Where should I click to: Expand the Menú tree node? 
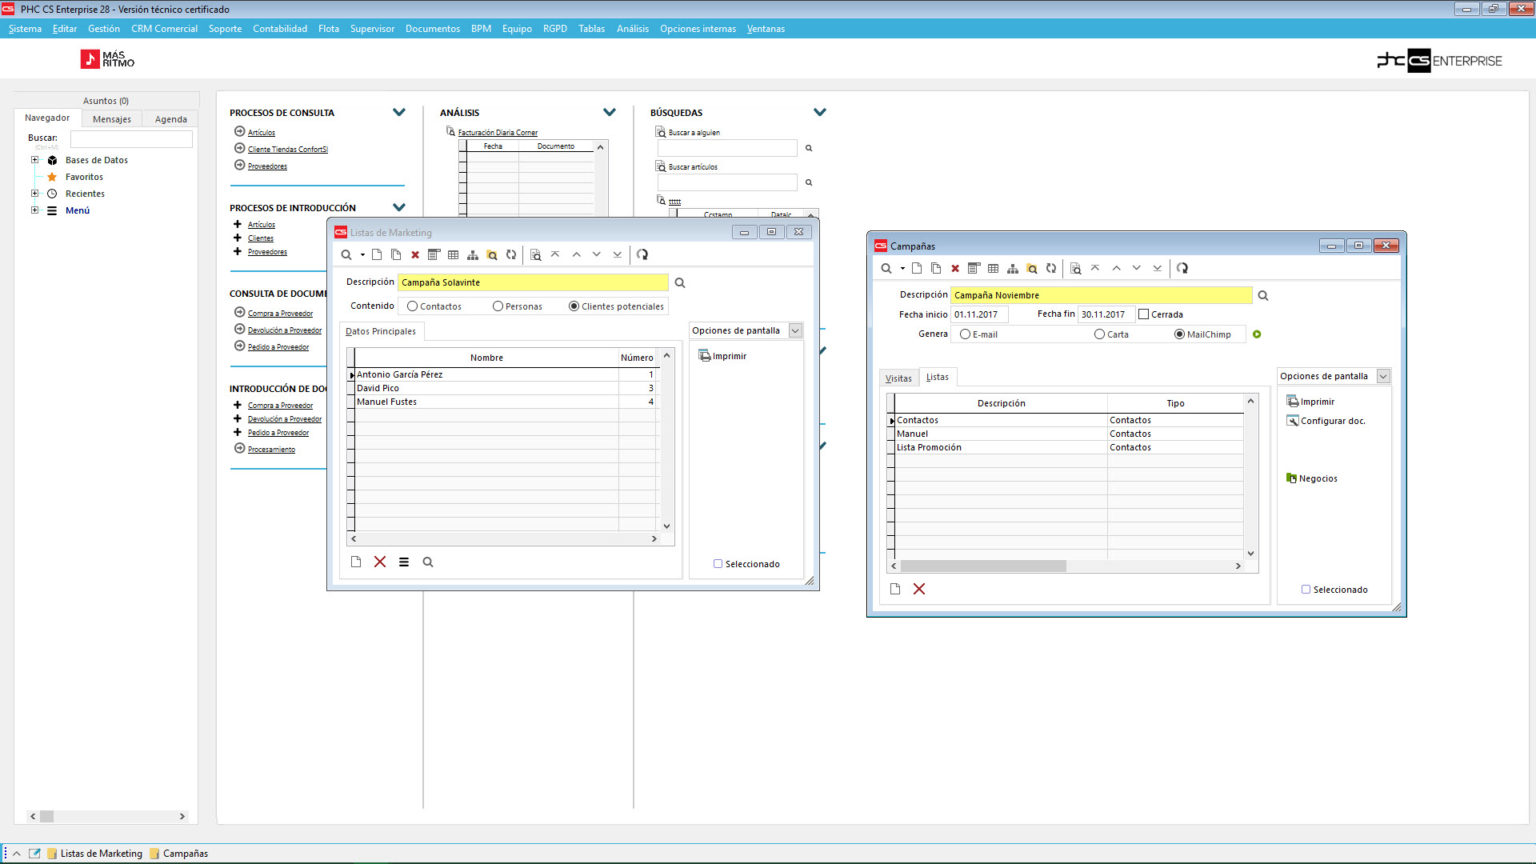coord(35,210)
